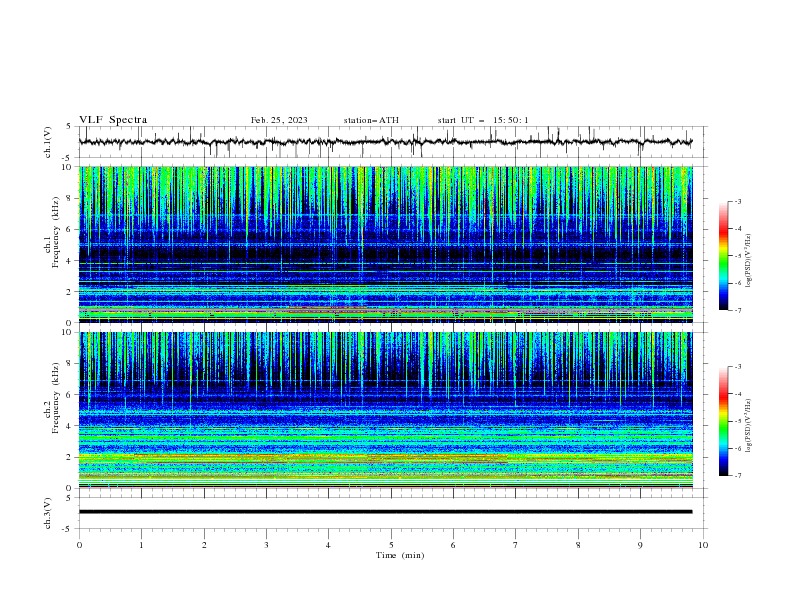Click the time axis tick label "2"
The width and height of the screenshot is (792, 612).
coord(204,545)
